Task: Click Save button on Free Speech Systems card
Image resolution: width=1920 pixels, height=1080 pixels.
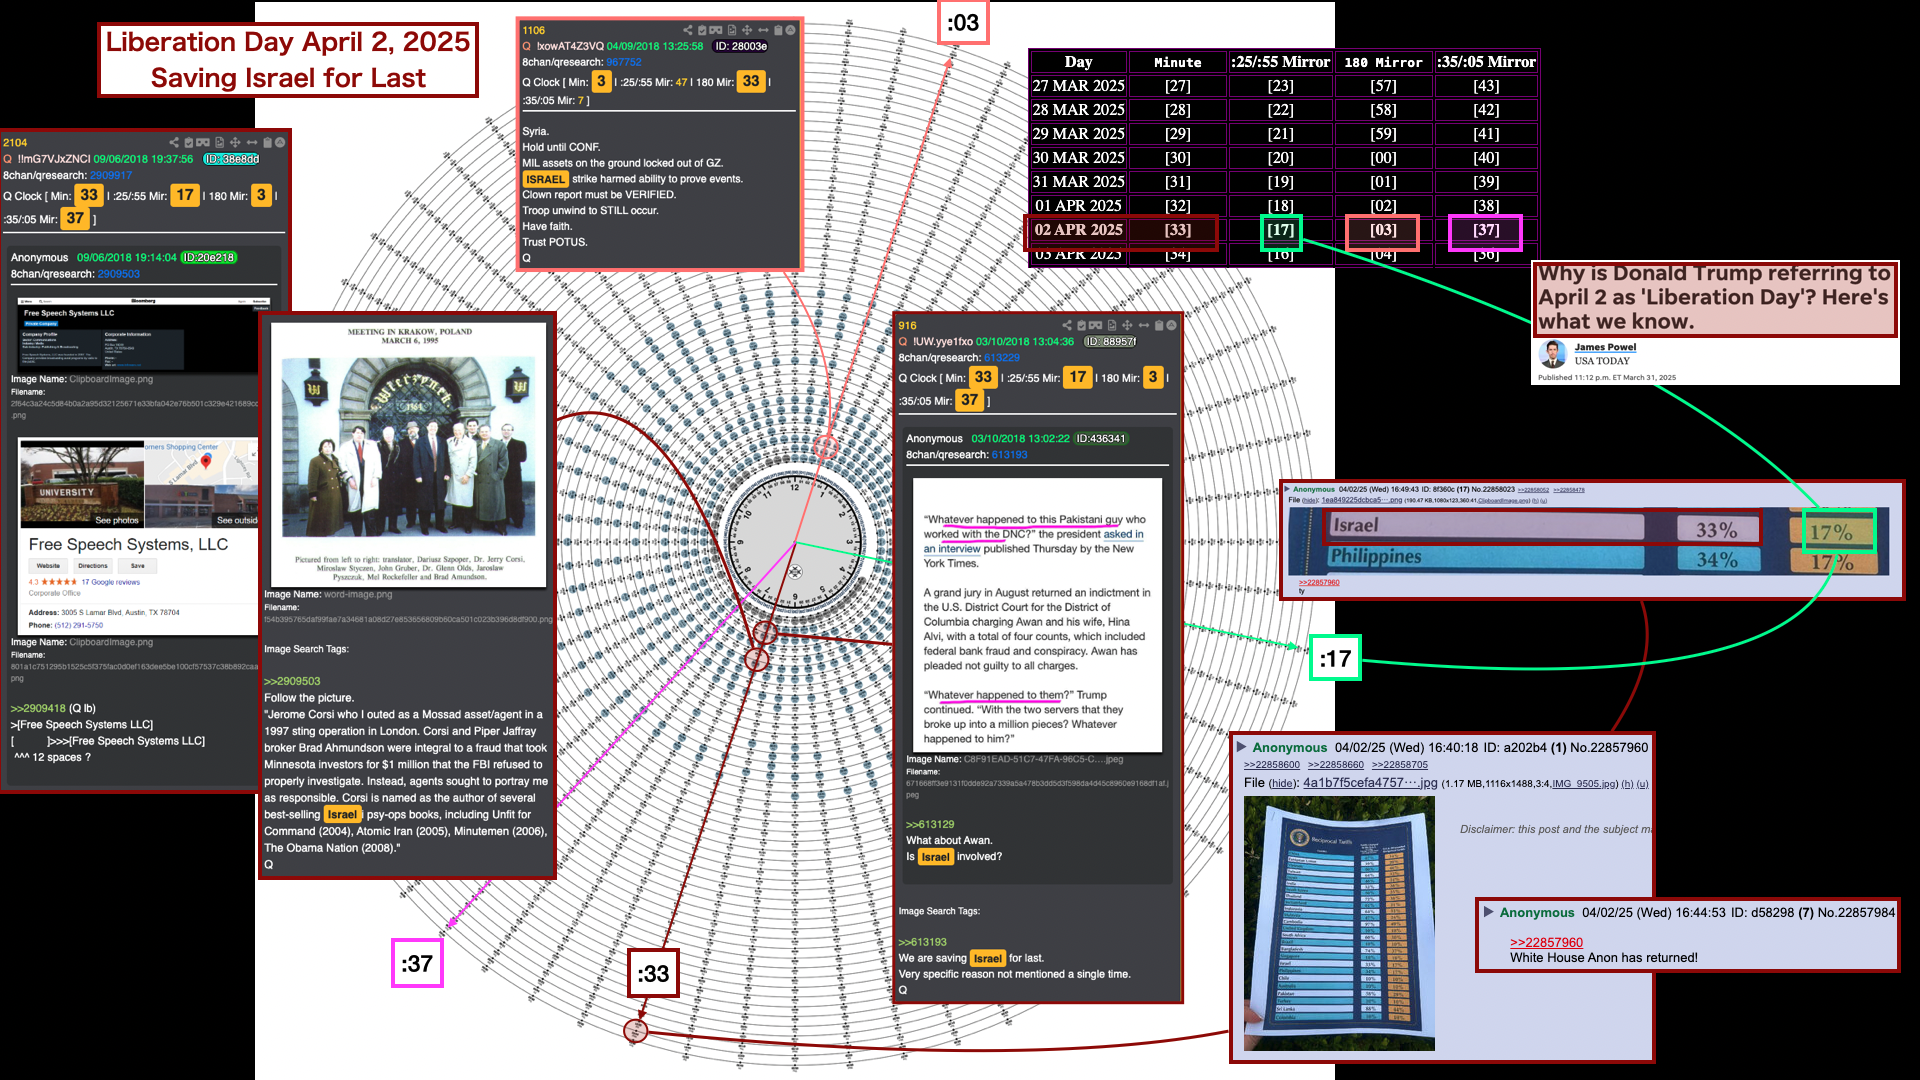Action: (x=138, y=566)
